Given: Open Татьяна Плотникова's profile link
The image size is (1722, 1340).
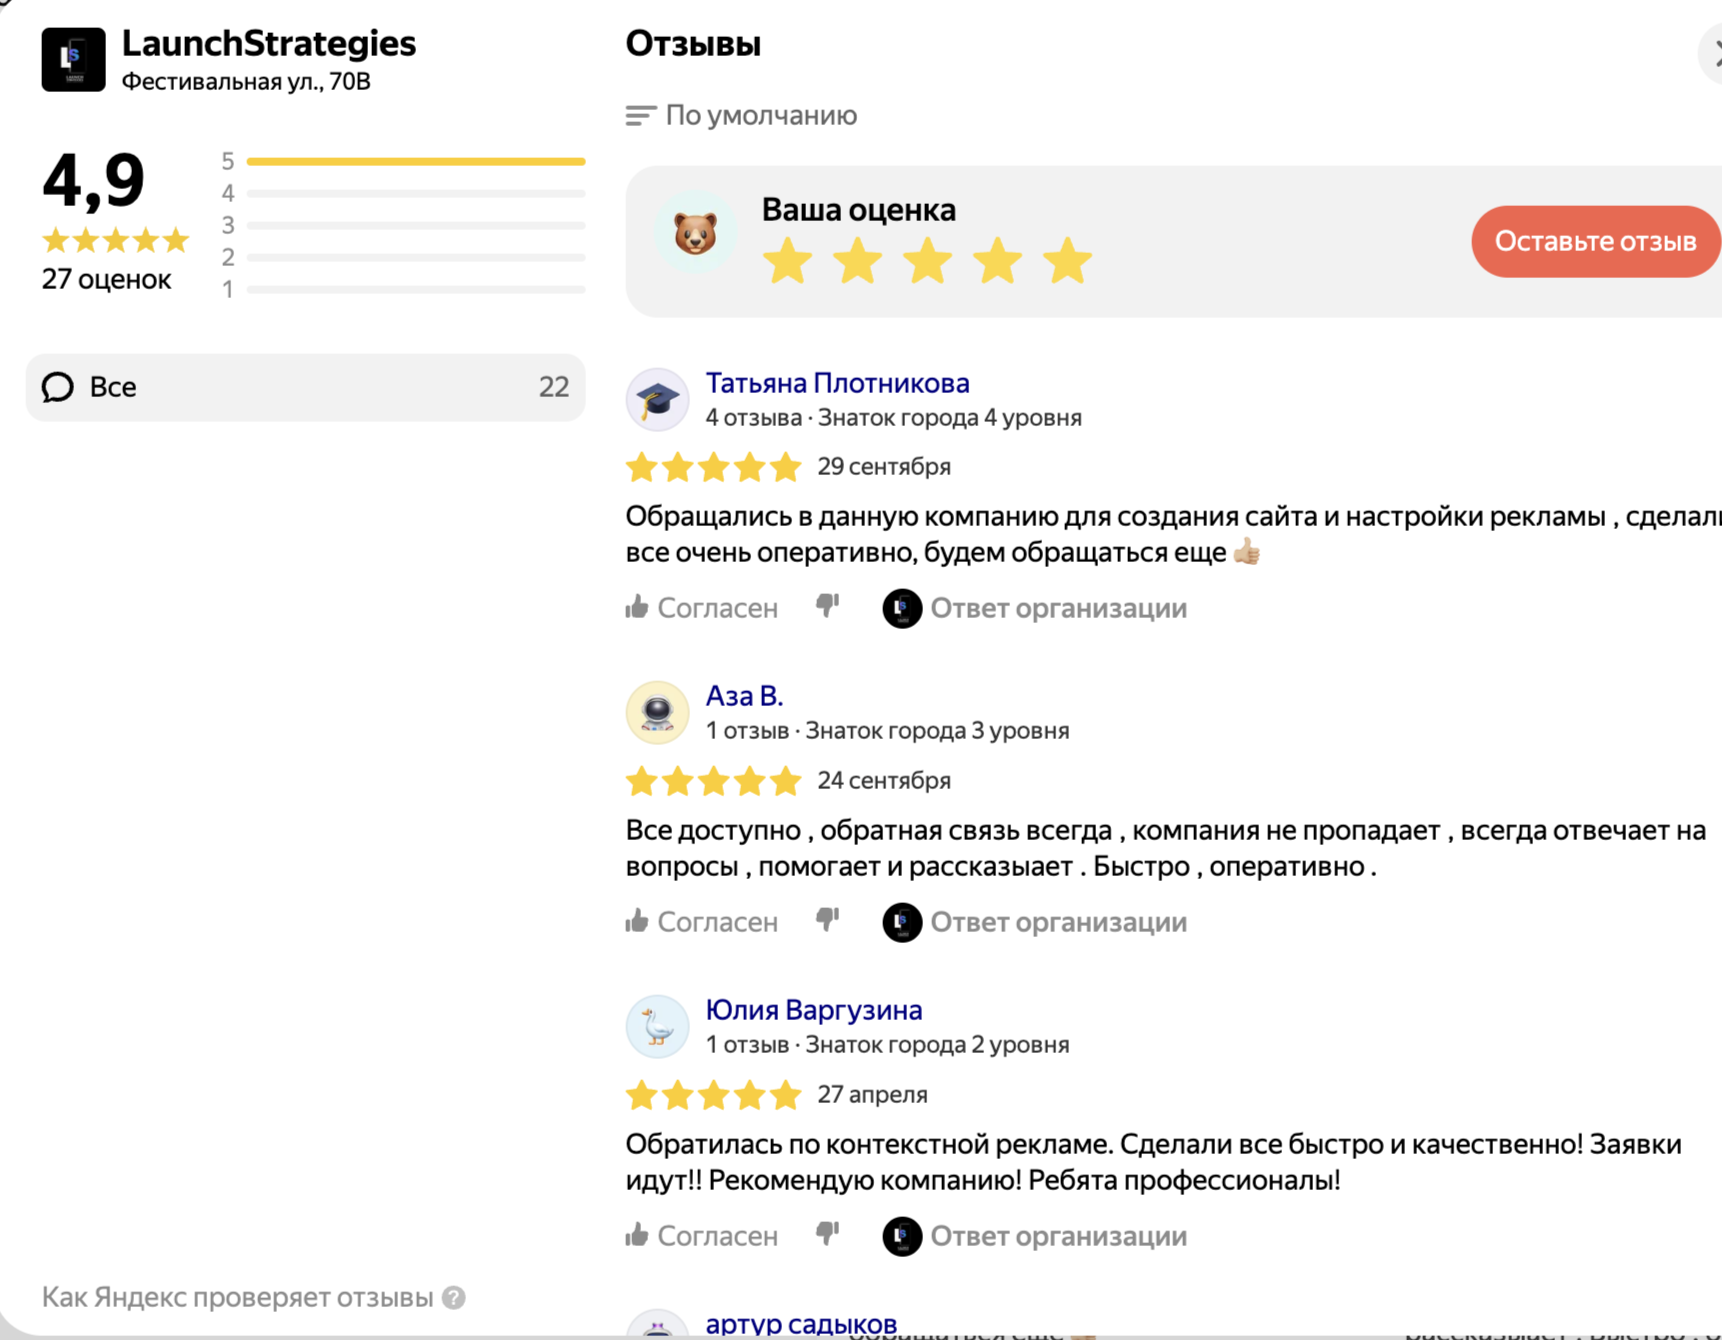Looking at the screenshot, I should pyautogui.click(x=837, y=382).
